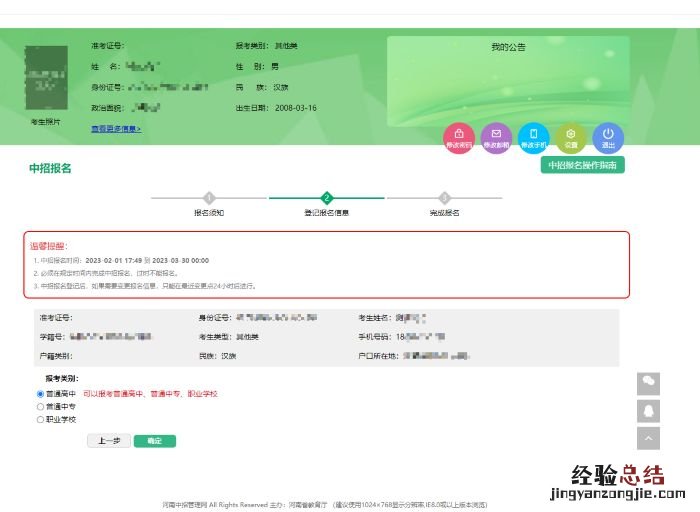Click the 上一步 (previous step) button
This screenshot has height=512, width=700.
click(x=109, y=441)
